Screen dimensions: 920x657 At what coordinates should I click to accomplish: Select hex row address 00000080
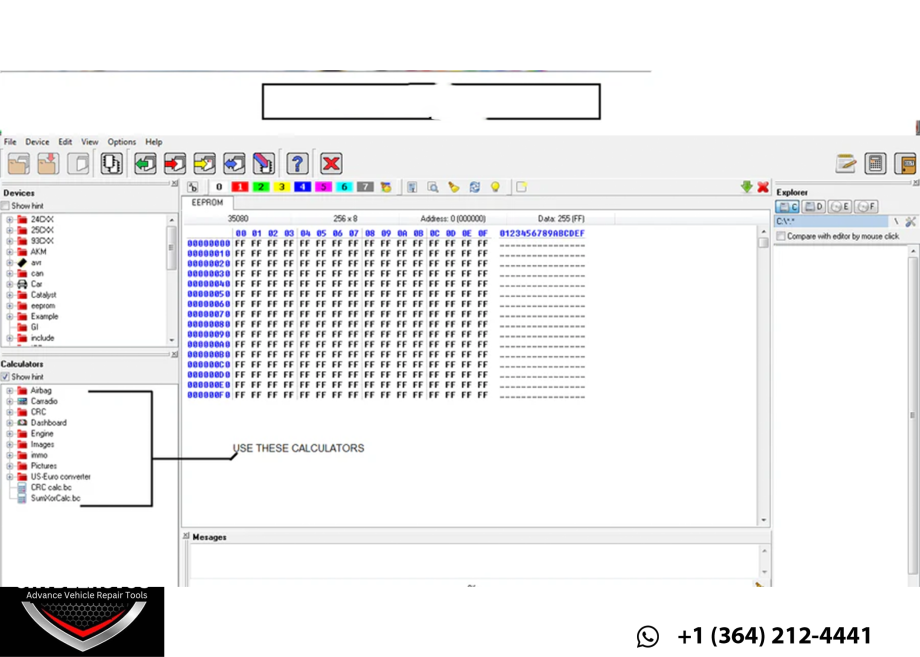click(x=209, y=324)
